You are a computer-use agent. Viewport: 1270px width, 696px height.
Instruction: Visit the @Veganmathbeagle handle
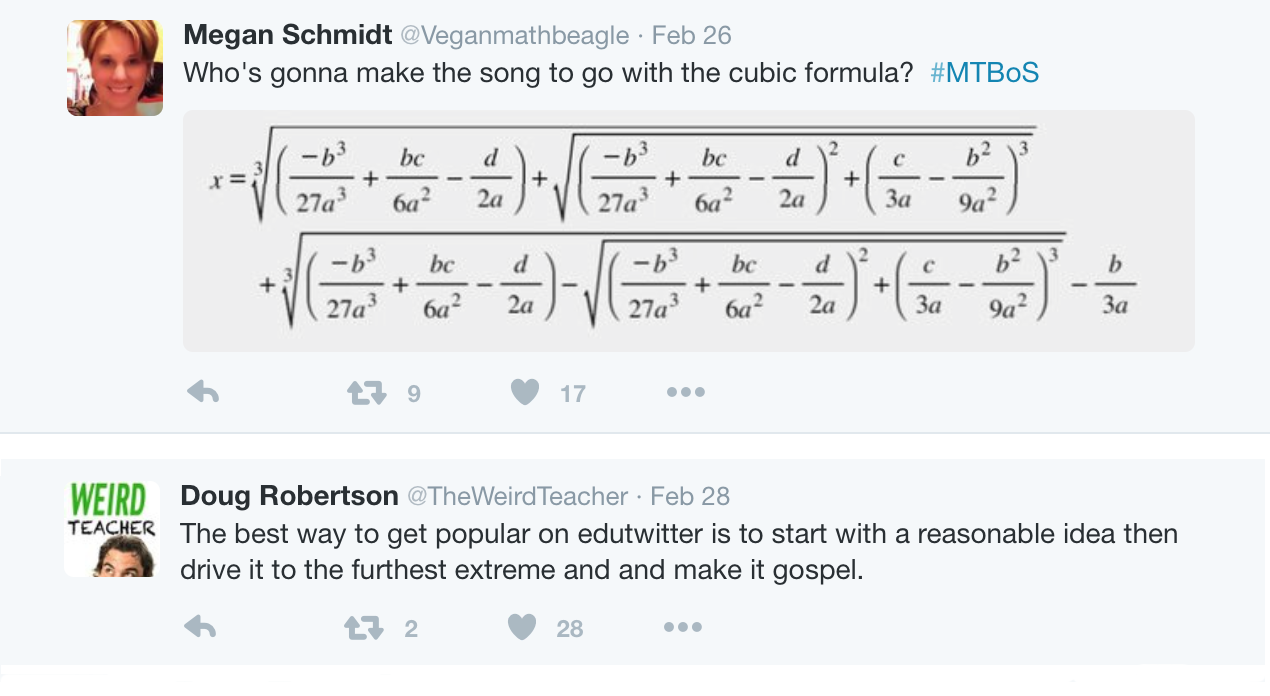pos(514,36)
